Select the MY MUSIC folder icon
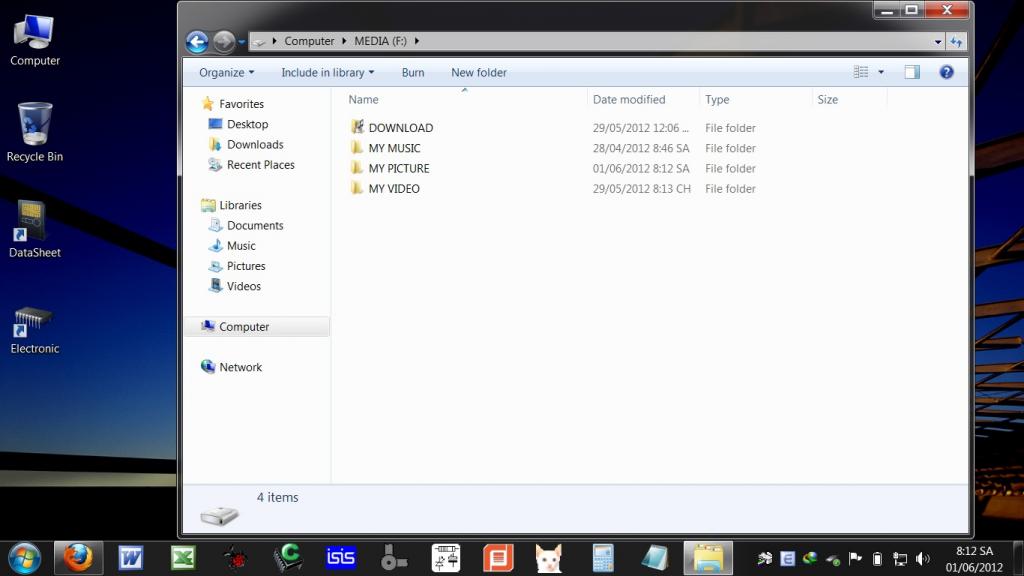 point(357,148)
